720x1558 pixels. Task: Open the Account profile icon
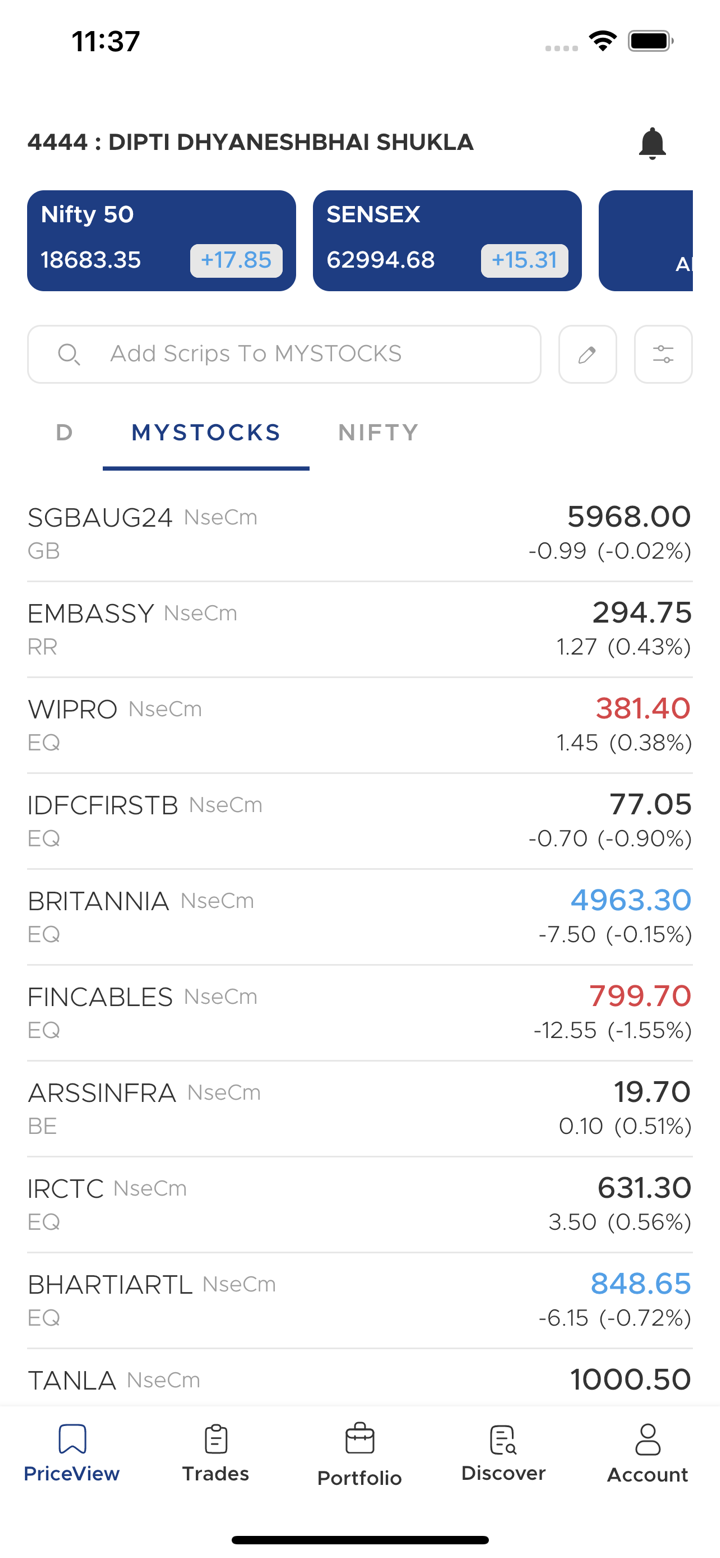[x=647, y=1440]
